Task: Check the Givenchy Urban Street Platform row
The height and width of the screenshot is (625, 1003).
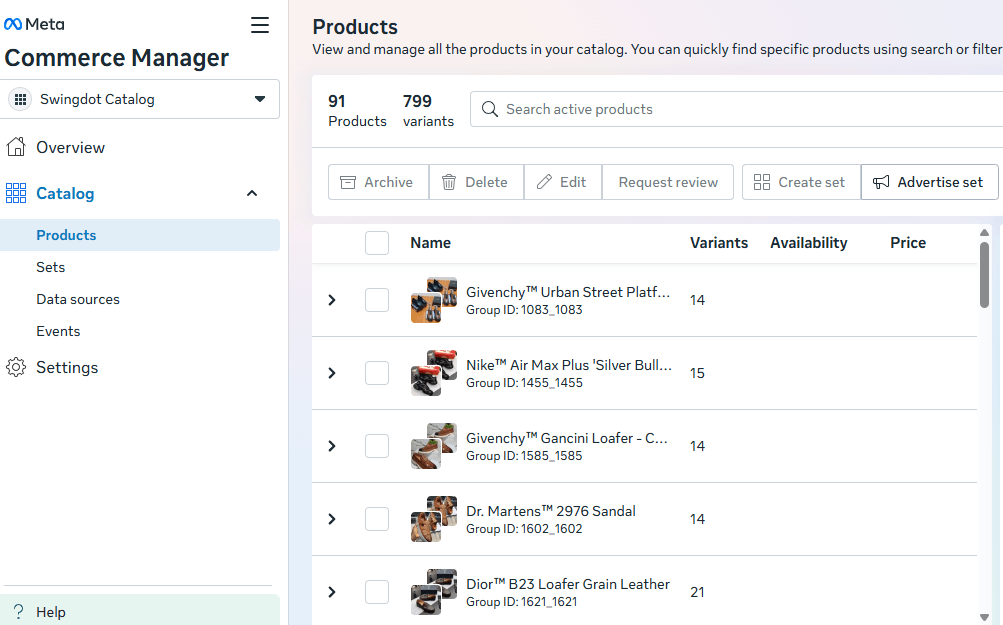Action: (377, 300)
